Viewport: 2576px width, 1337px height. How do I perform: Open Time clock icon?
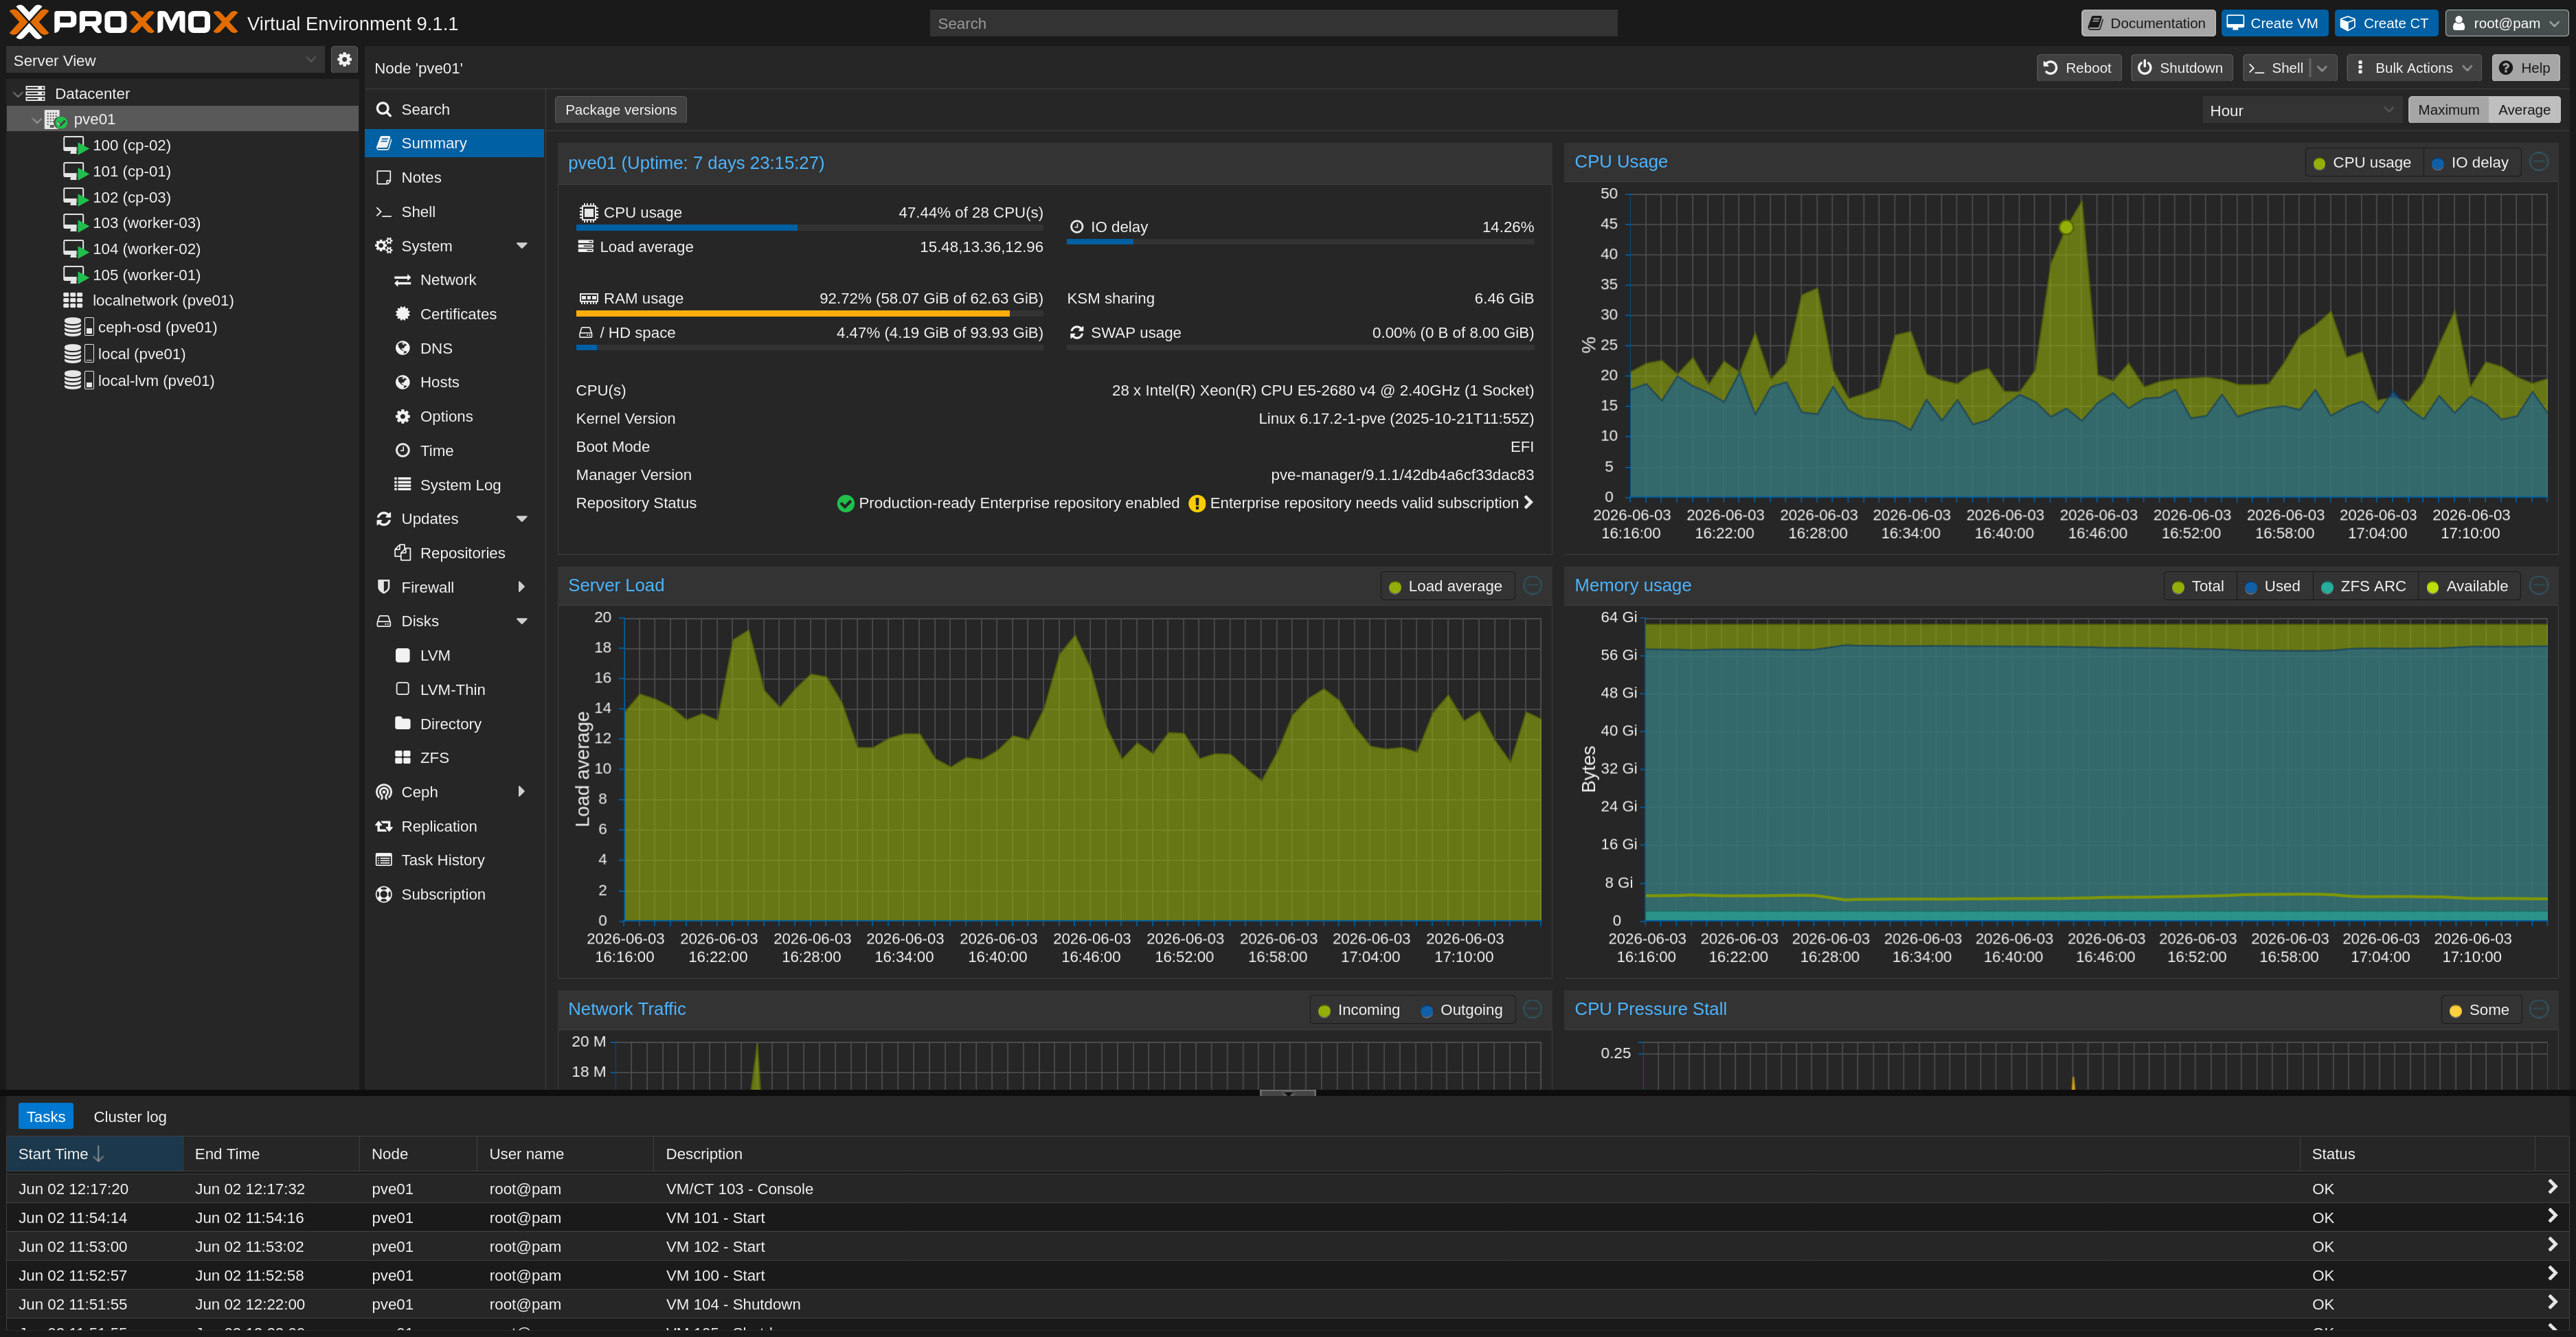click(x=403, y=451)
